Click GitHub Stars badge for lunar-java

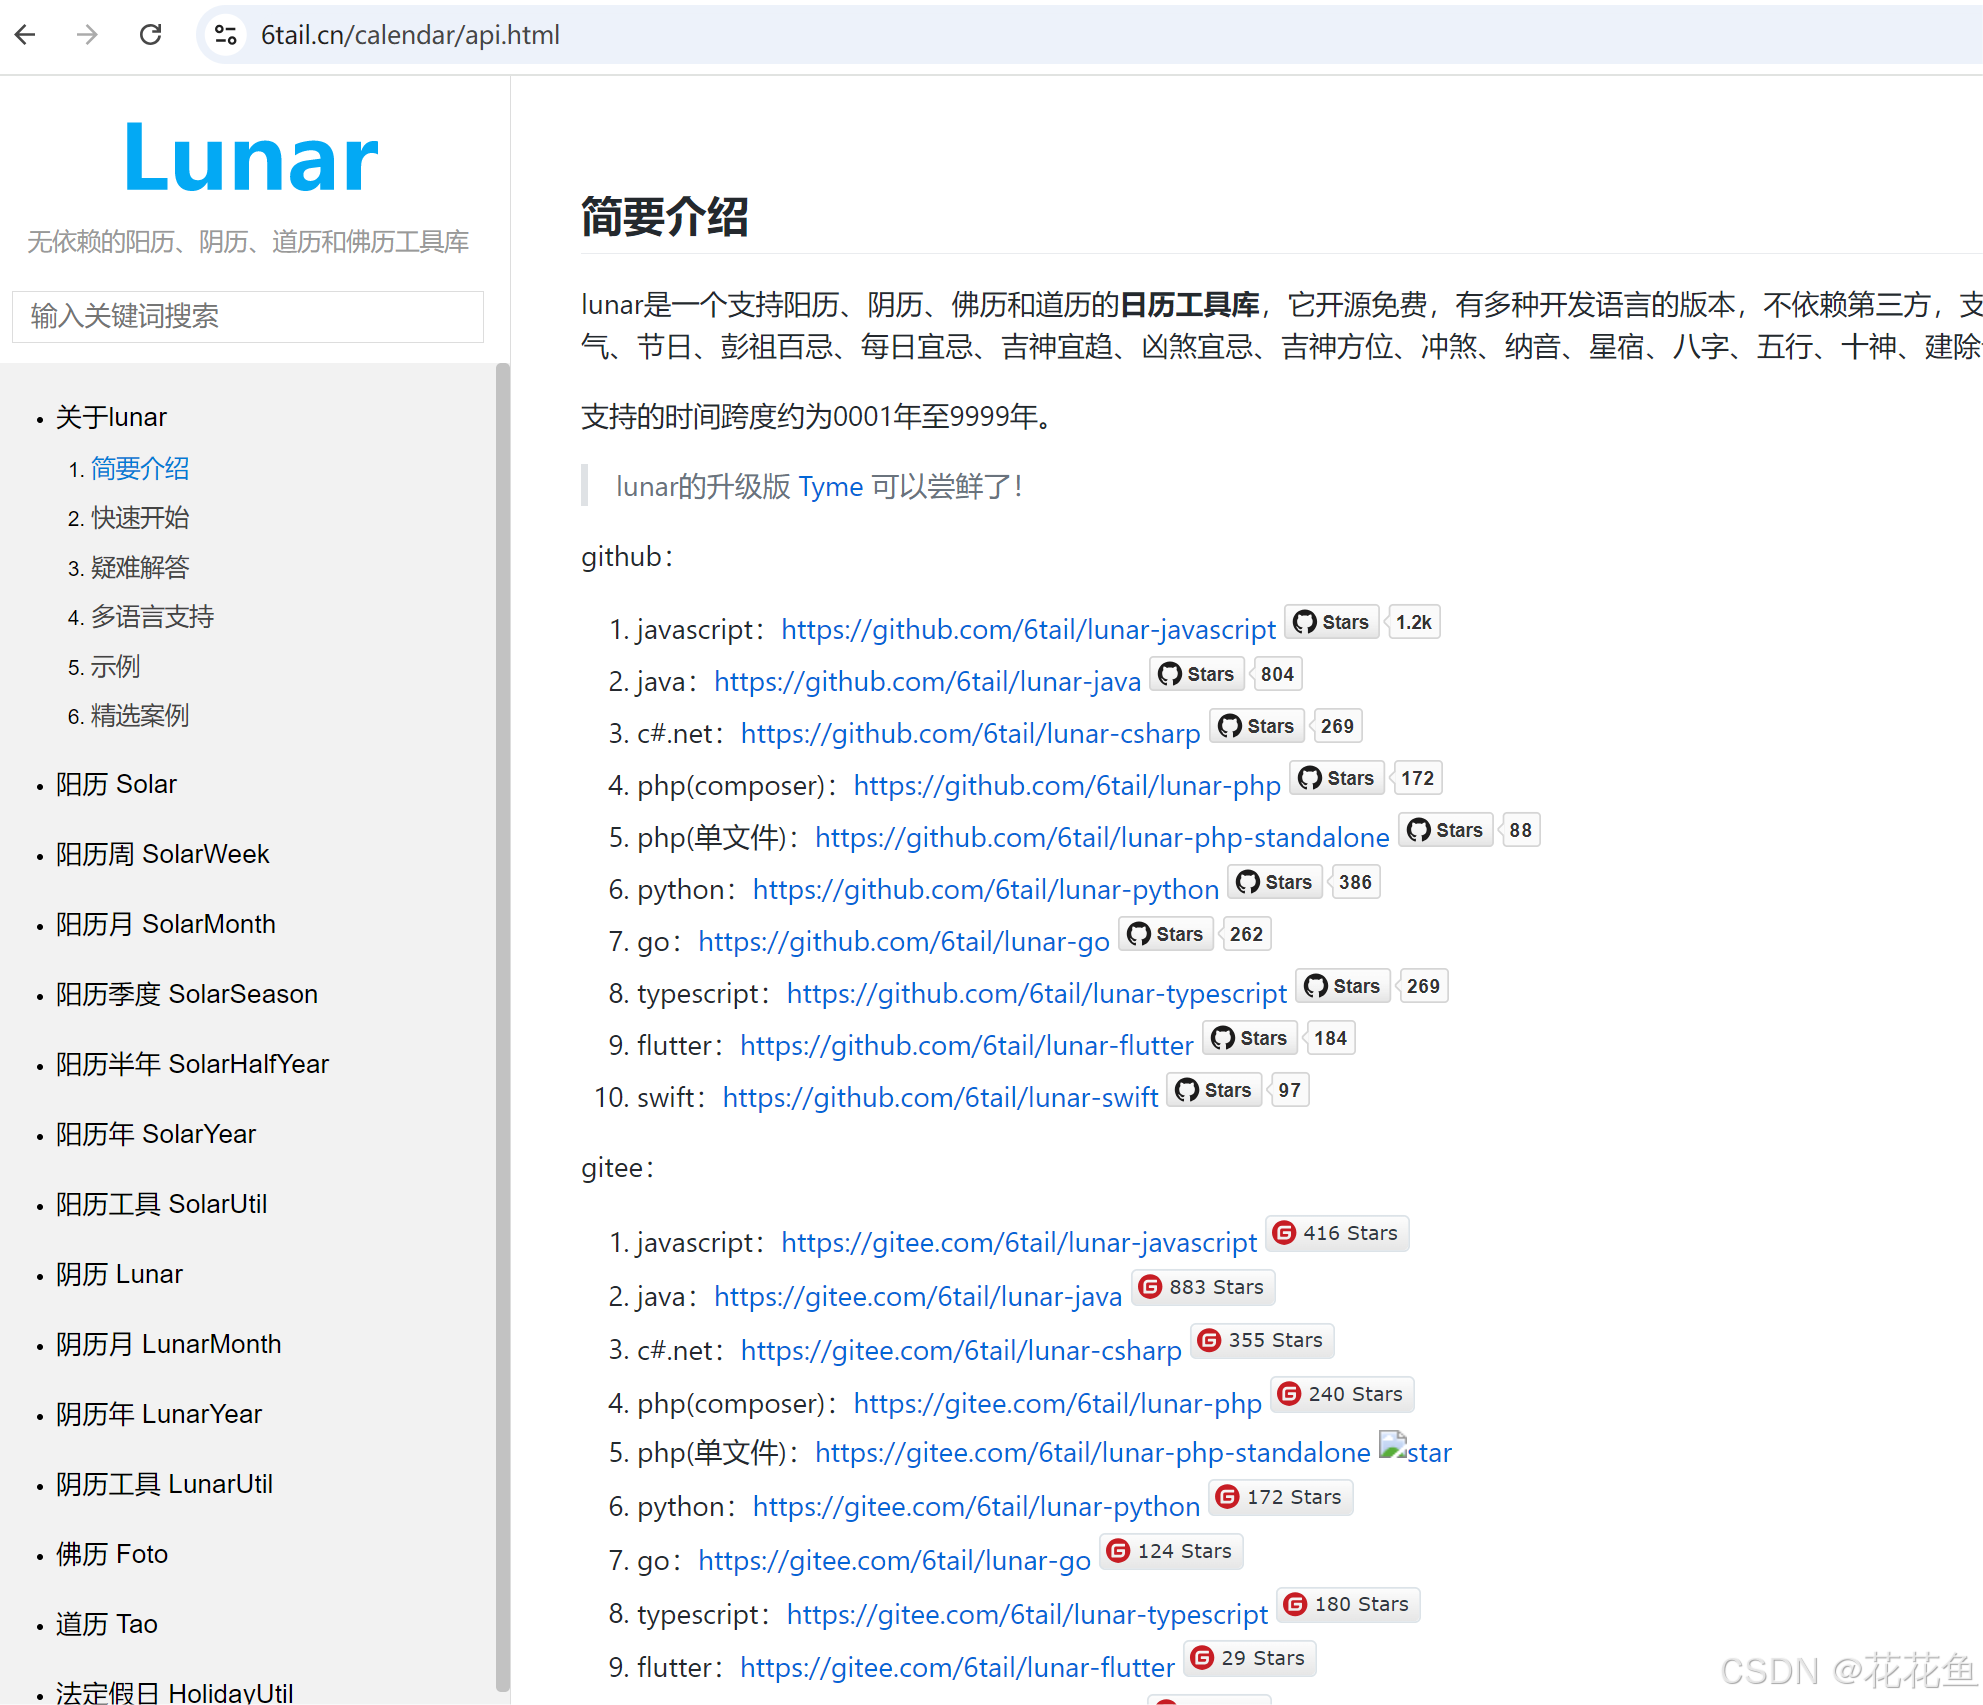point(1197,674)
